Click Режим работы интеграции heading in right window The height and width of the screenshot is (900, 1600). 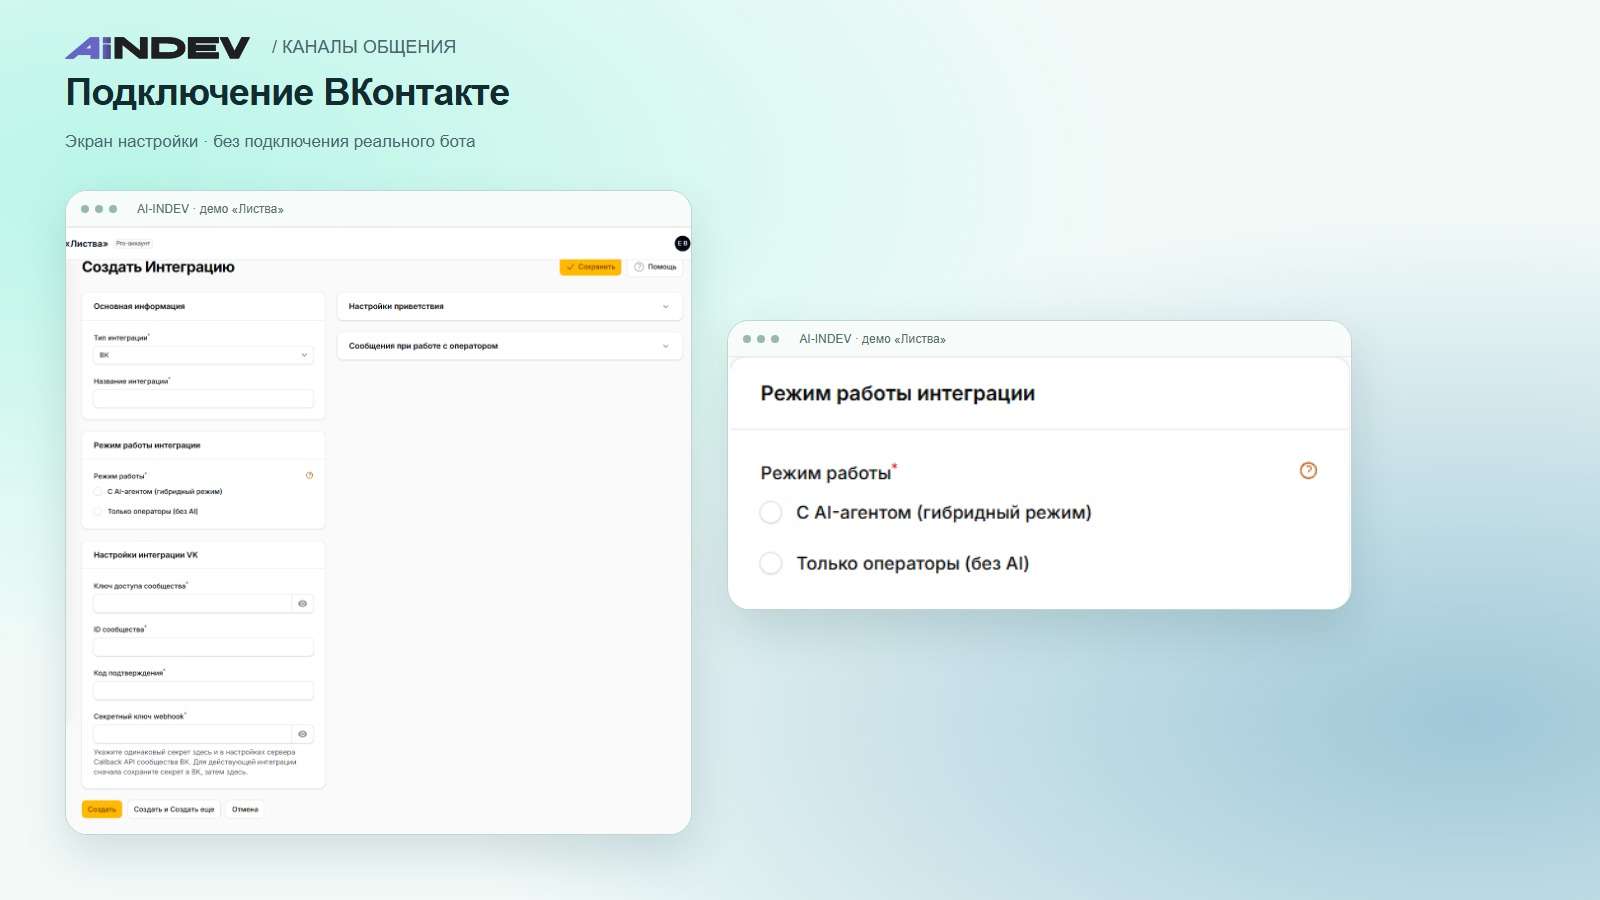pyautogui.click(x=898, y=394)
